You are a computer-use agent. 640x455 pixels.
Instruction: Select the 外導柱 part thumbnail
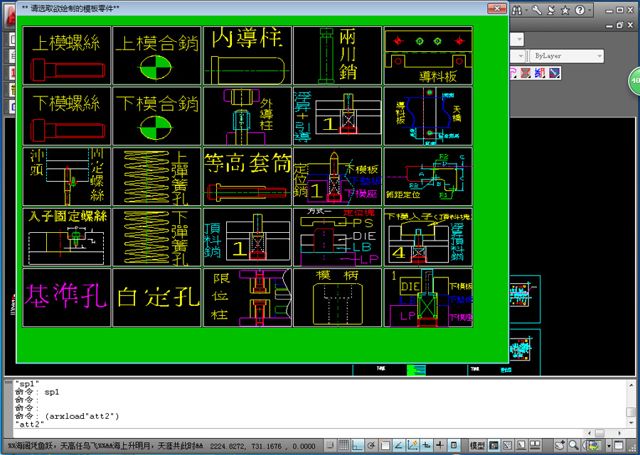click(x=247, y=116)
